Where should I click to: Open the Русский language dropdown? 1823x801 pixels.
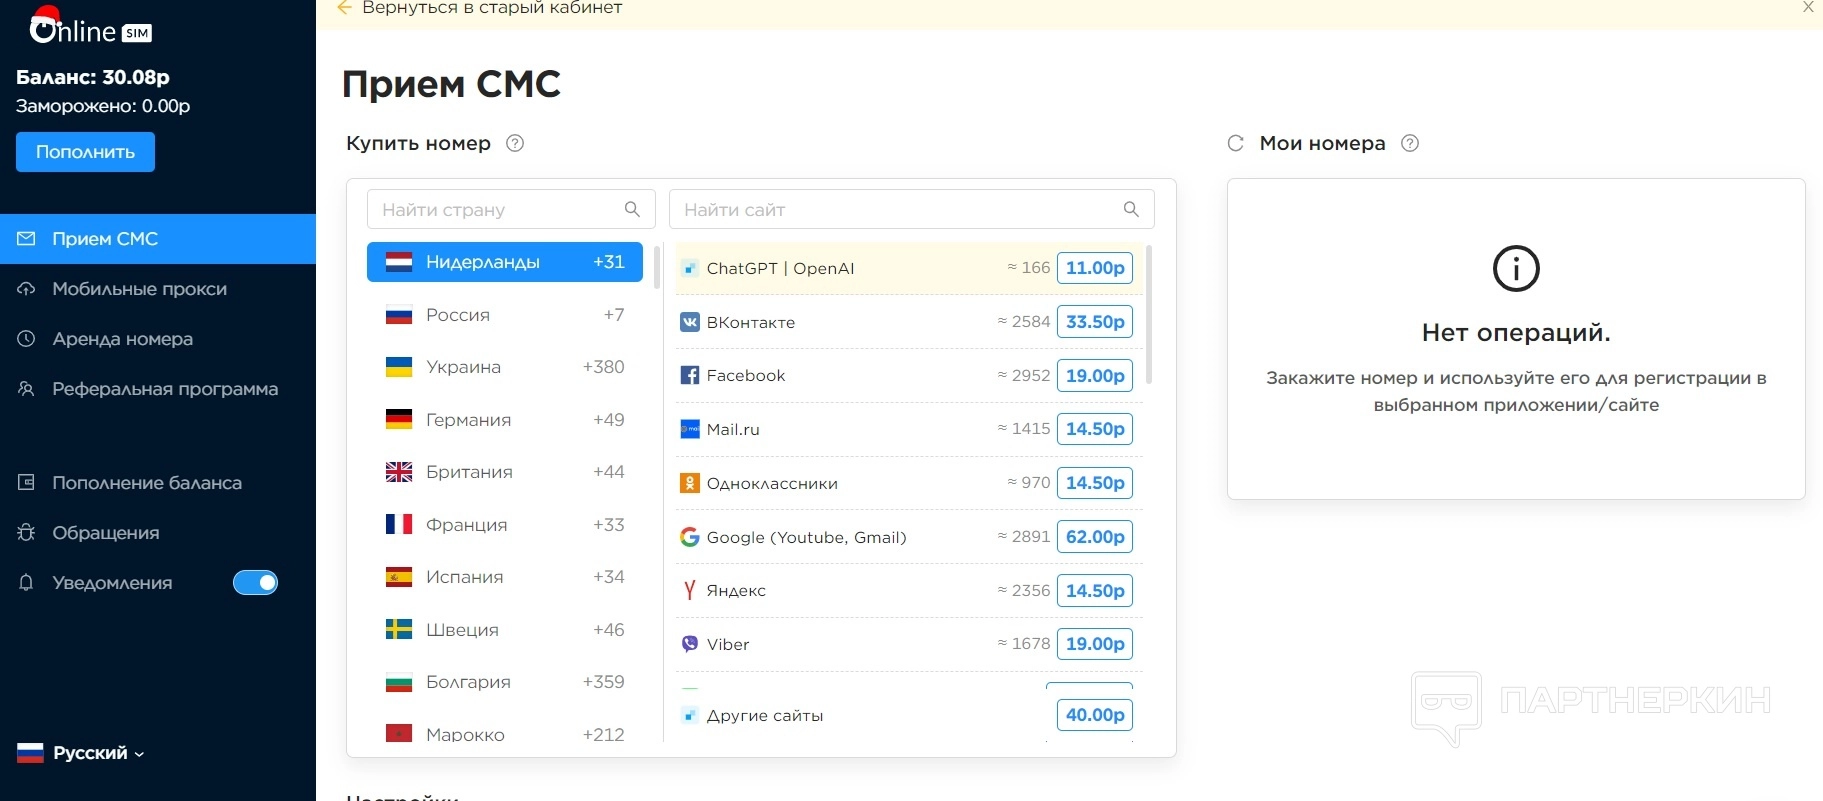point(81,753)
